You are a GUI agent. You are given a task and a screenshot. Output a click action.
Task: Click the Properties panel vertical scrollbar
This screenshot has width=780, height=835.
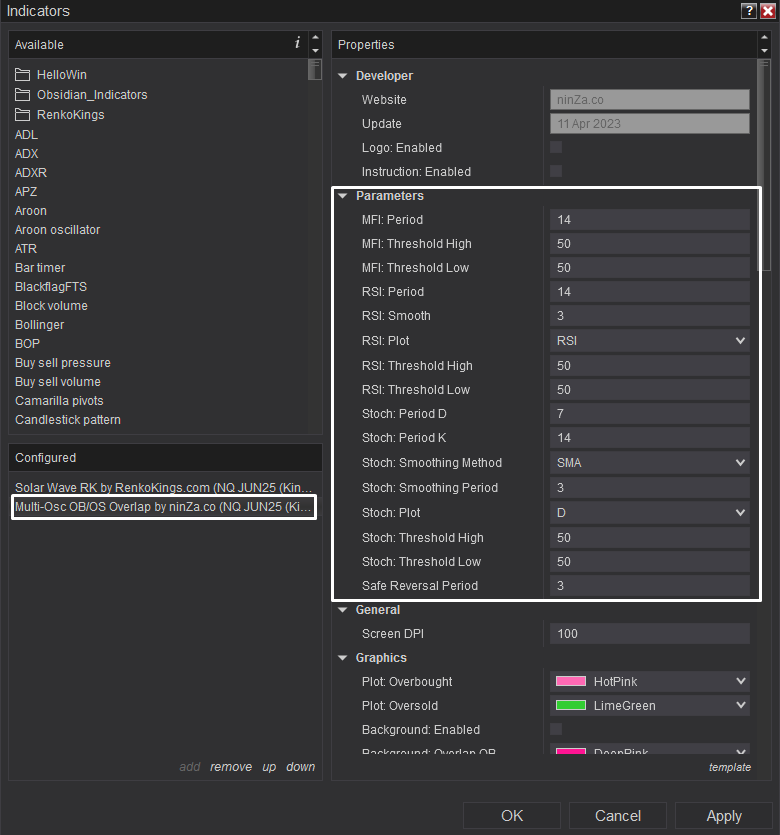[x=765, y=165]
